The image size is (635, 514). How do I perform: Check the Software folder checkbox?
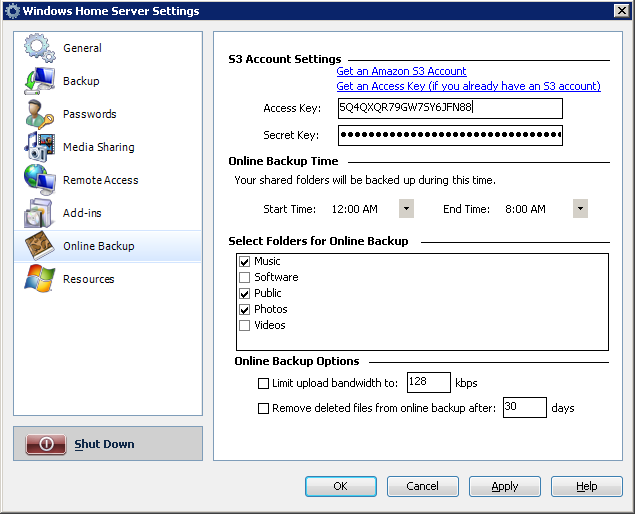click(x=244, y=277)
